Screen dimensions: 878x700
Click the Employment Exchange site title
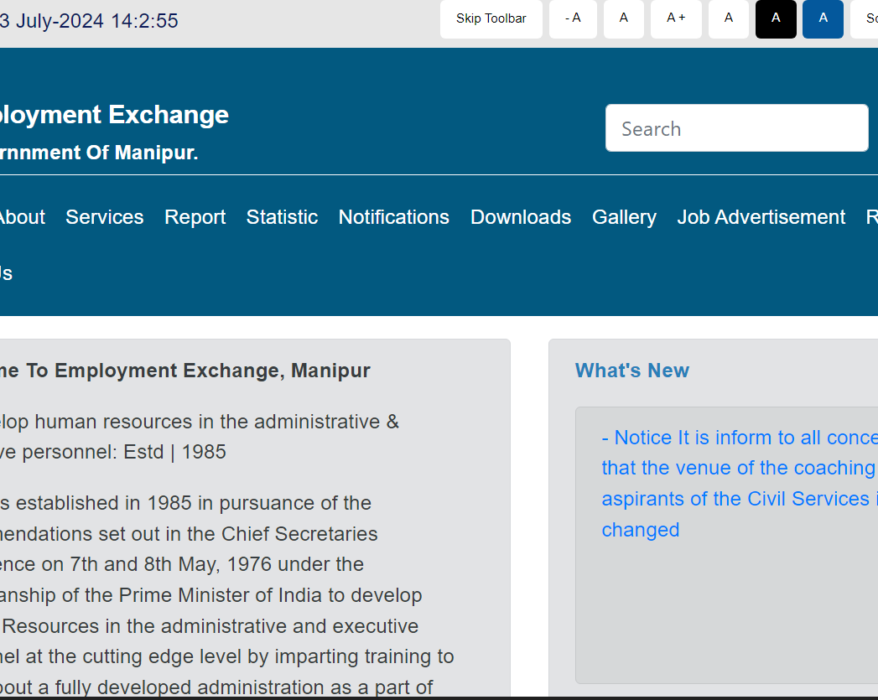point(114,115)
